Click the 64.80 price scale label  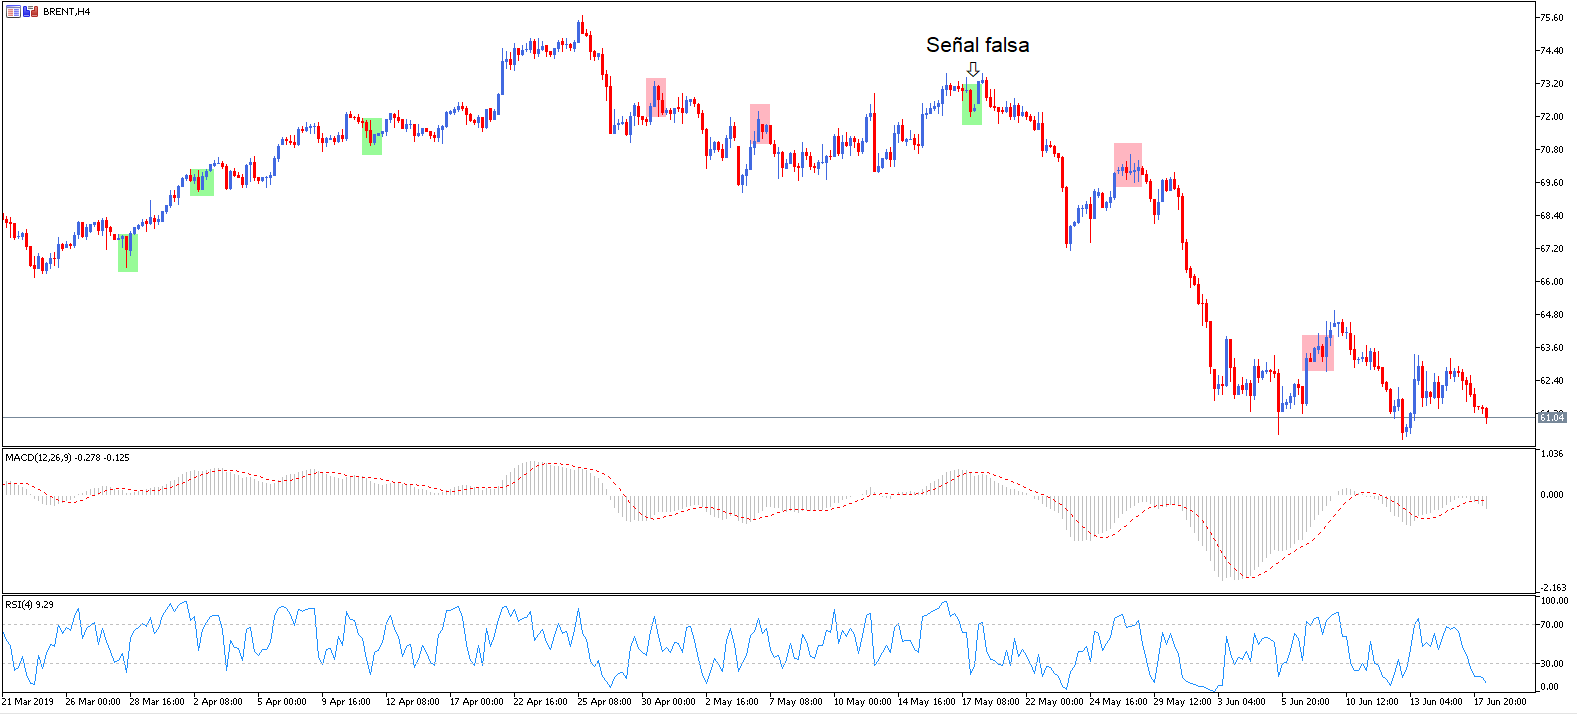[1552, 315]
